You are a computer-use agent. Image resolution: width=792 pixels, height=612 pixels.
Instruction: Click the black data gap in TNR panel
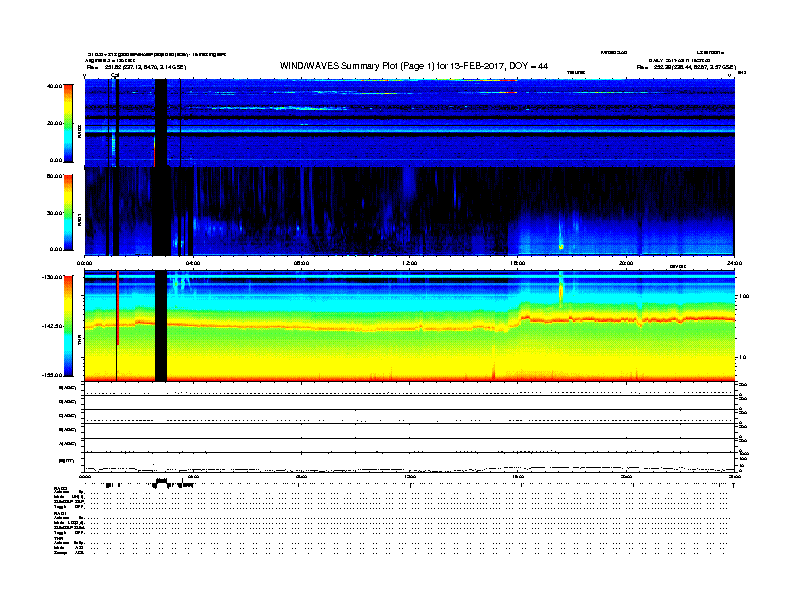click(161, 326)
